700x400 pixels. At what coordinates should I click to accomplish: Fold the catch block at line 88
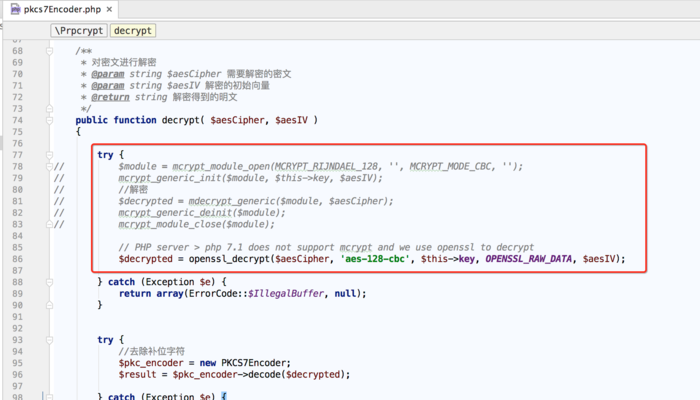click(x=50, y=282)
